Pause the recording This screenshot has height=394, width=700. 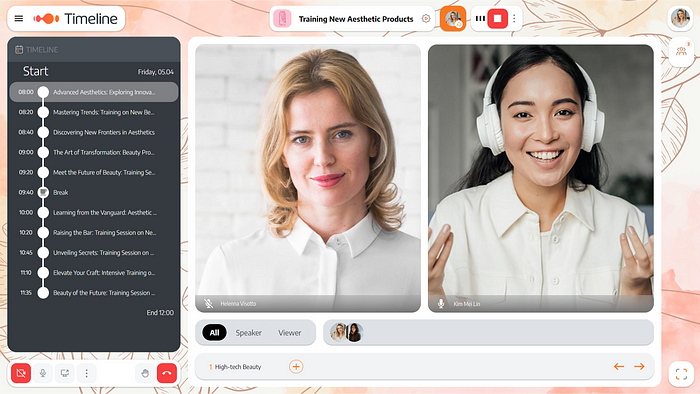[480, 19]
